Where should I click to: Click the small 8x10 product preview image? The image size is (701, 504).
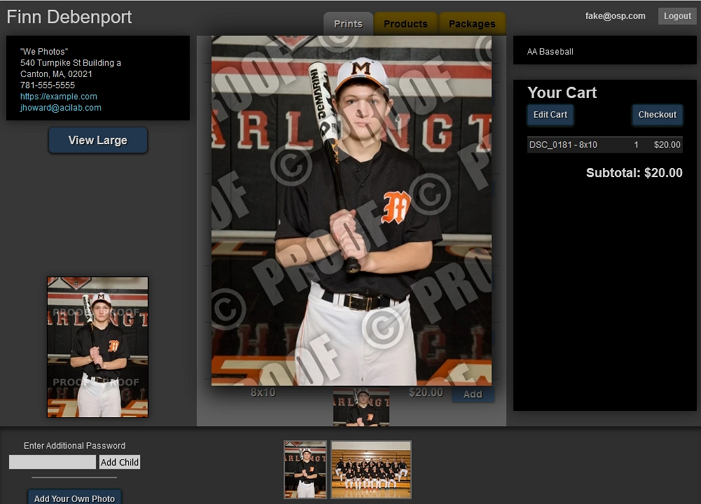click(x=361, y=408)
